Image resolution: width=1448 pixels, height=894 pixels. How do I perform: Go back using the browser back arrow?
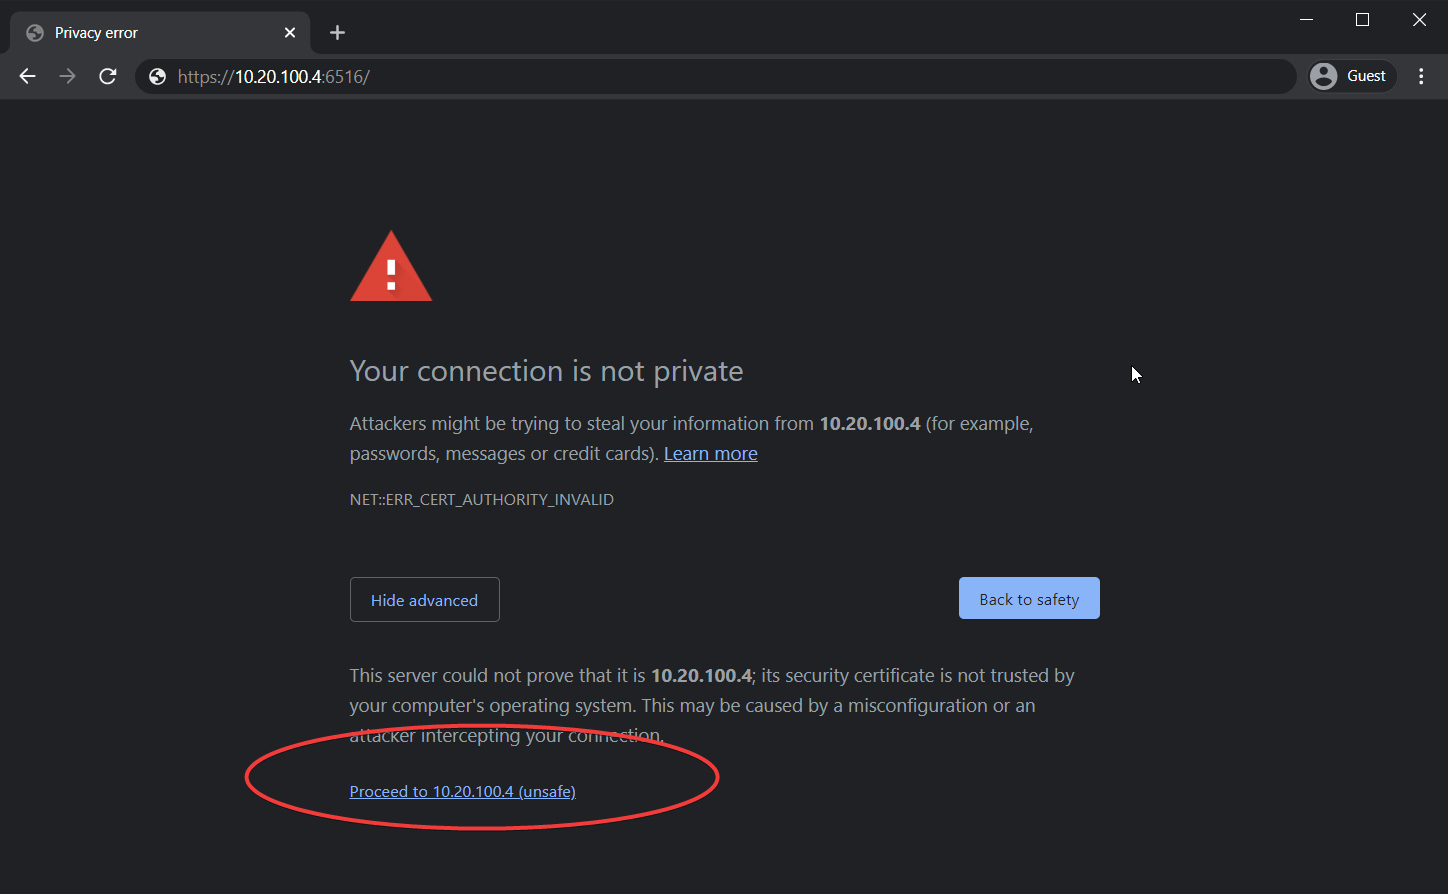click(x=27, y=76)
